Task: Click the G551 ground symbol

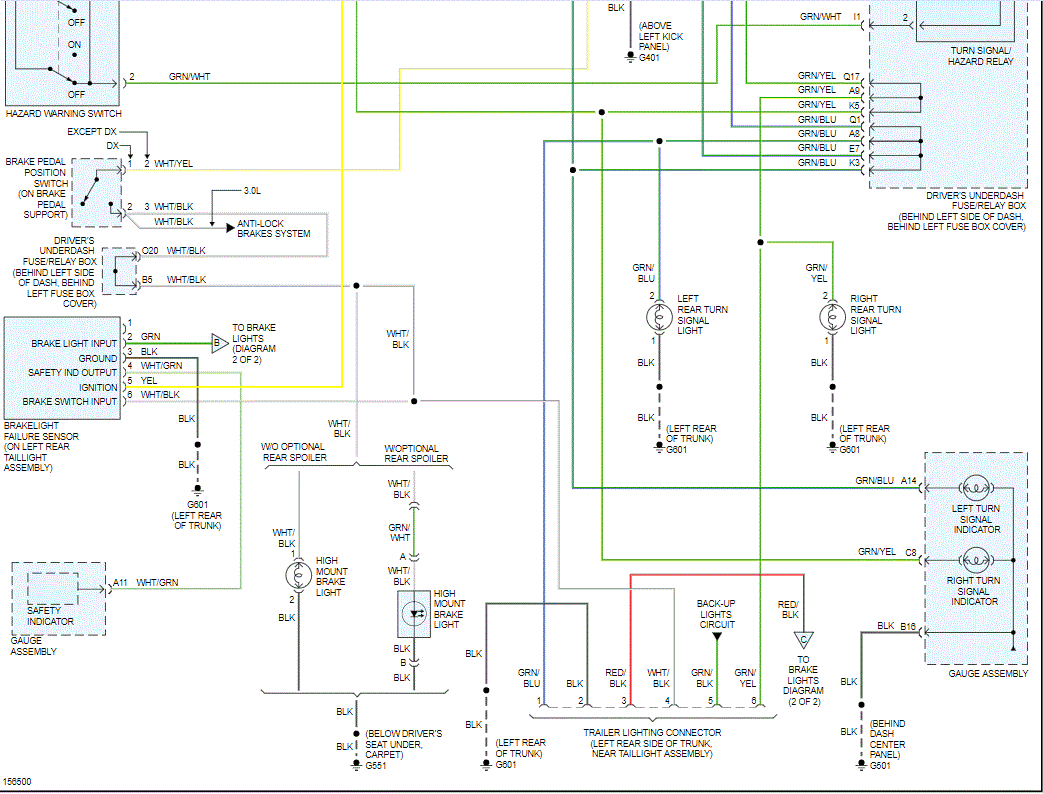Action: coord(357,765)
